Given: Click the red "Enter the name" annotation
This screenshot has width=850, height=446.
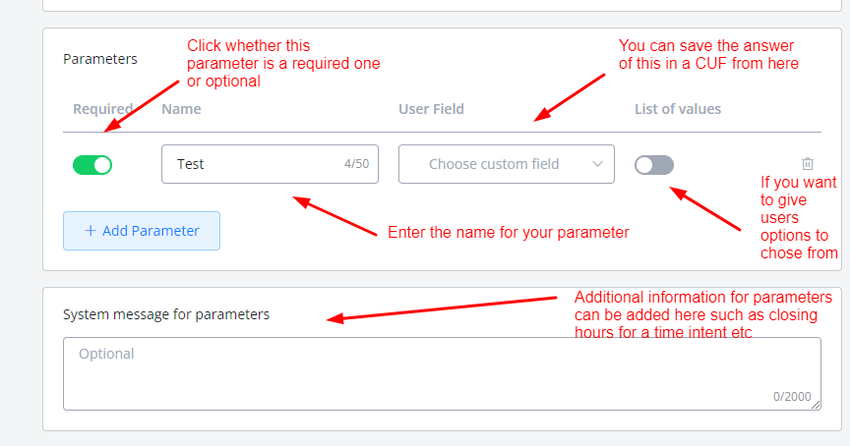Looking at the screenshot, I should (508, 233).
